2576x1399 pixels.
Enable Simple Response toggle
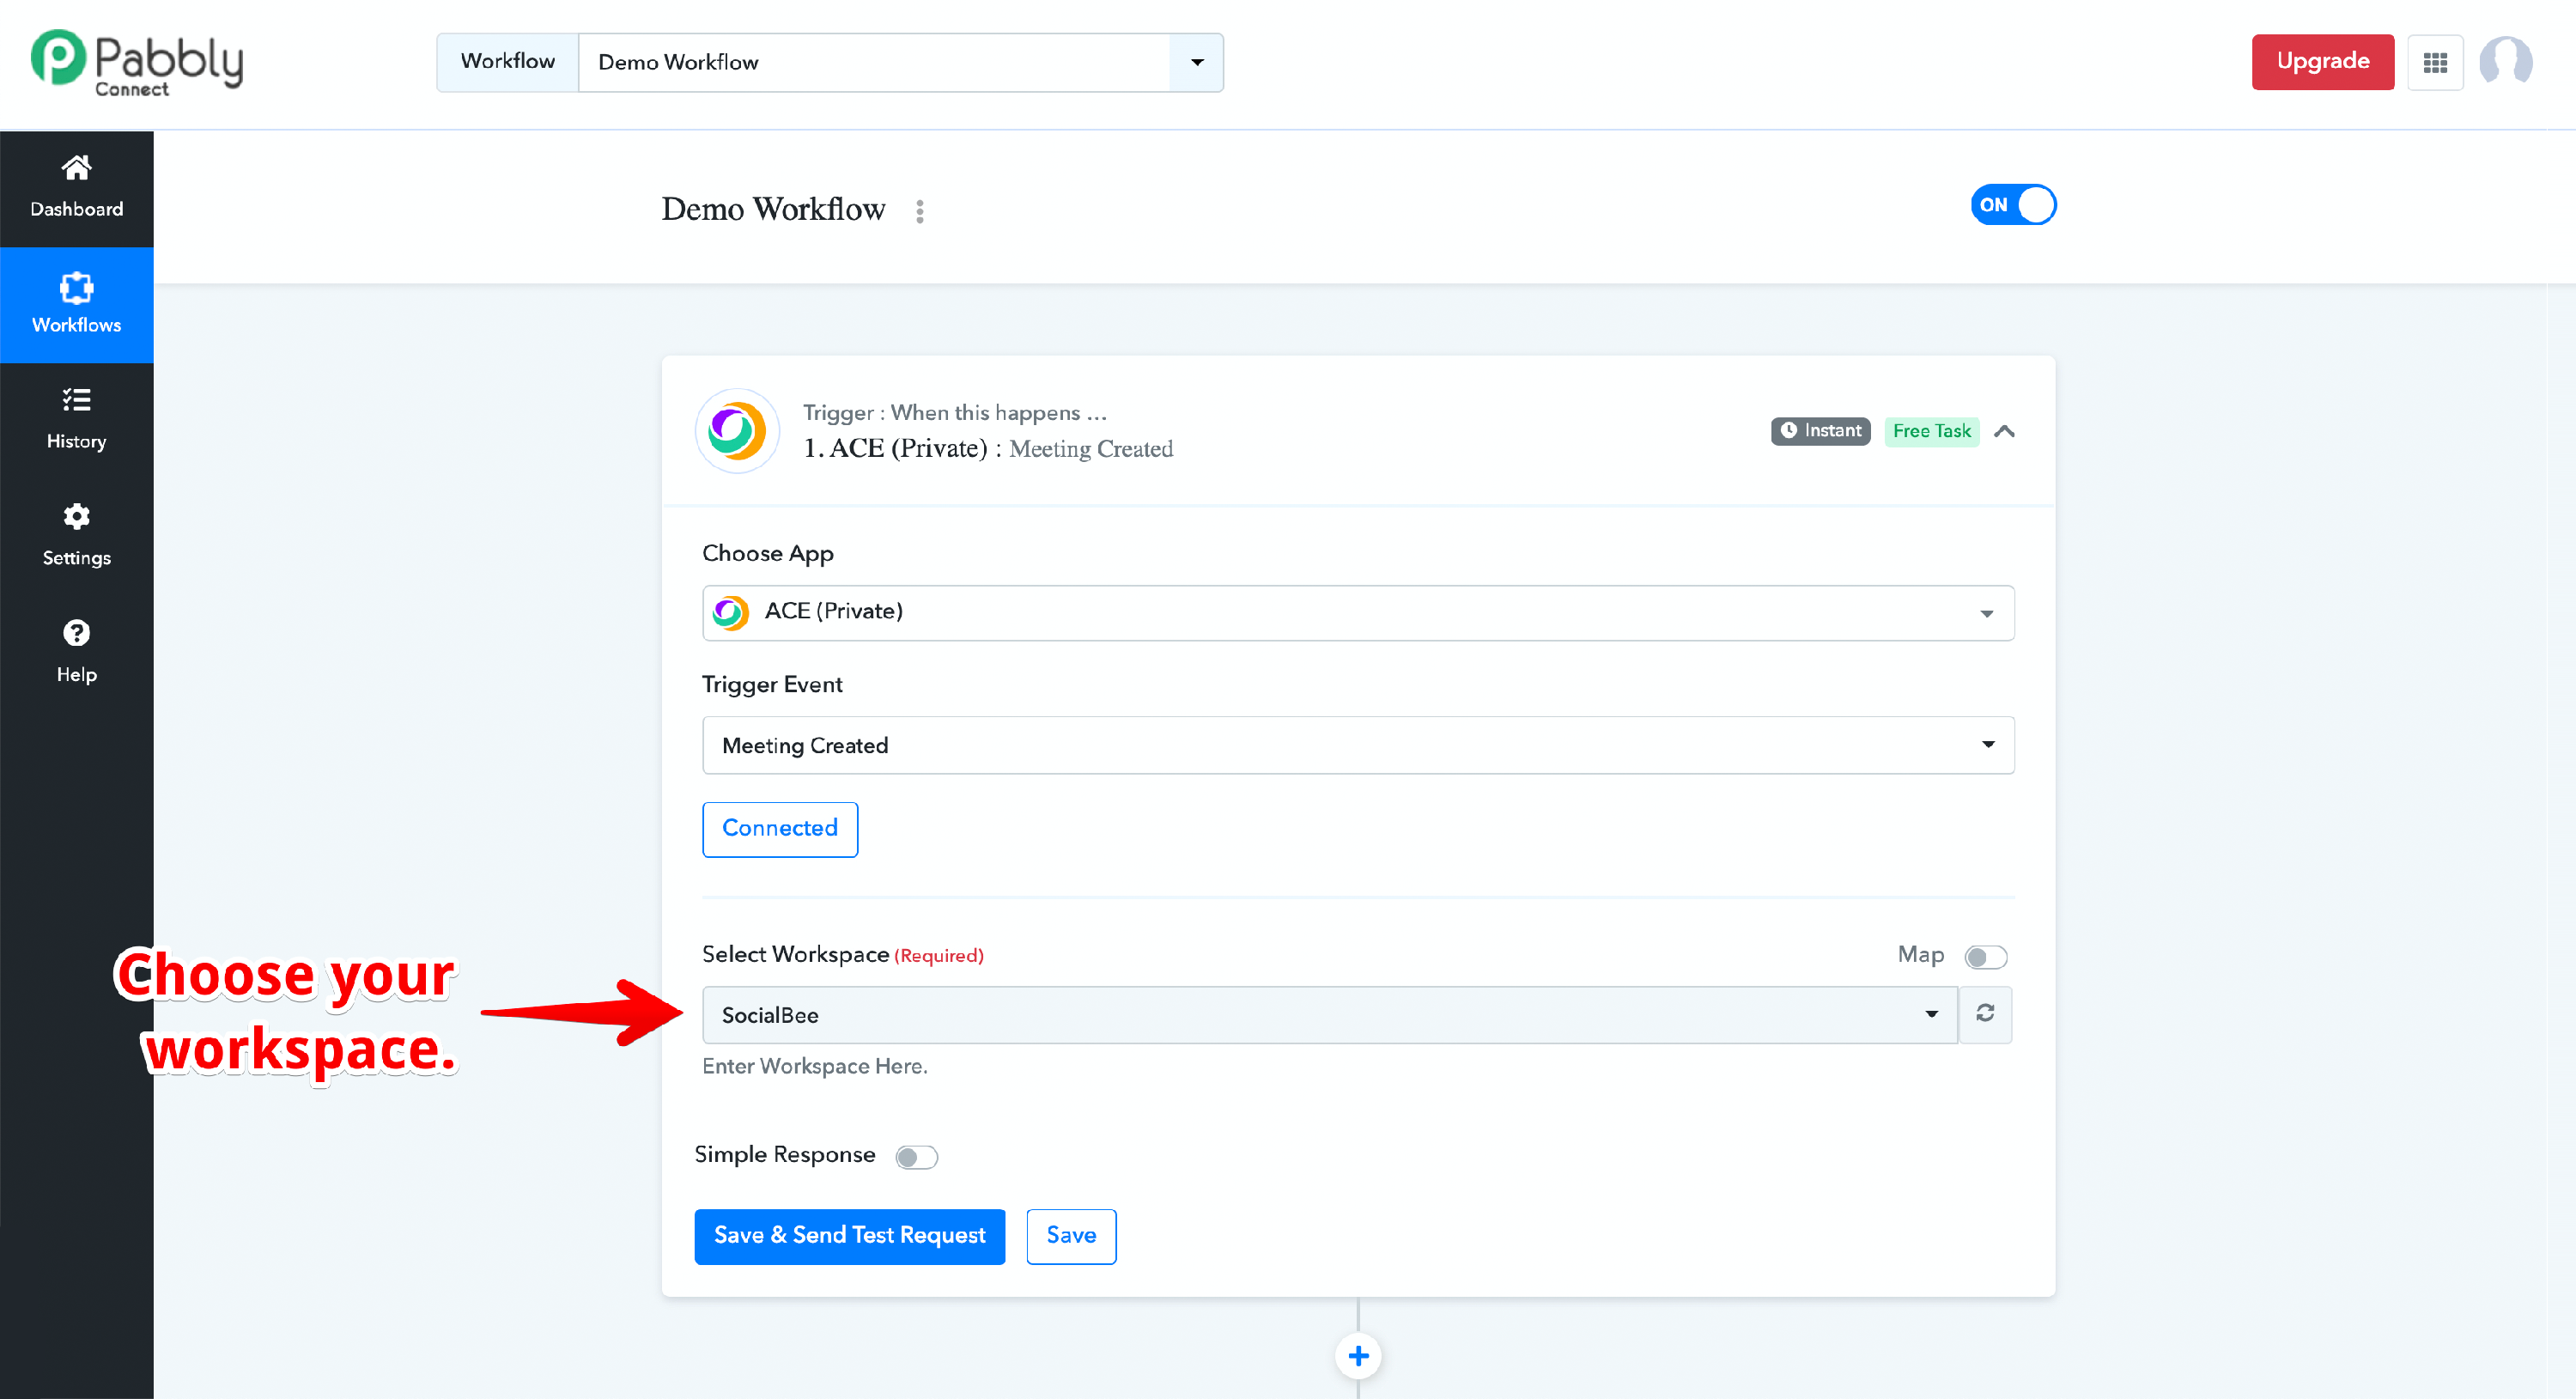[x=916, y=1157]
